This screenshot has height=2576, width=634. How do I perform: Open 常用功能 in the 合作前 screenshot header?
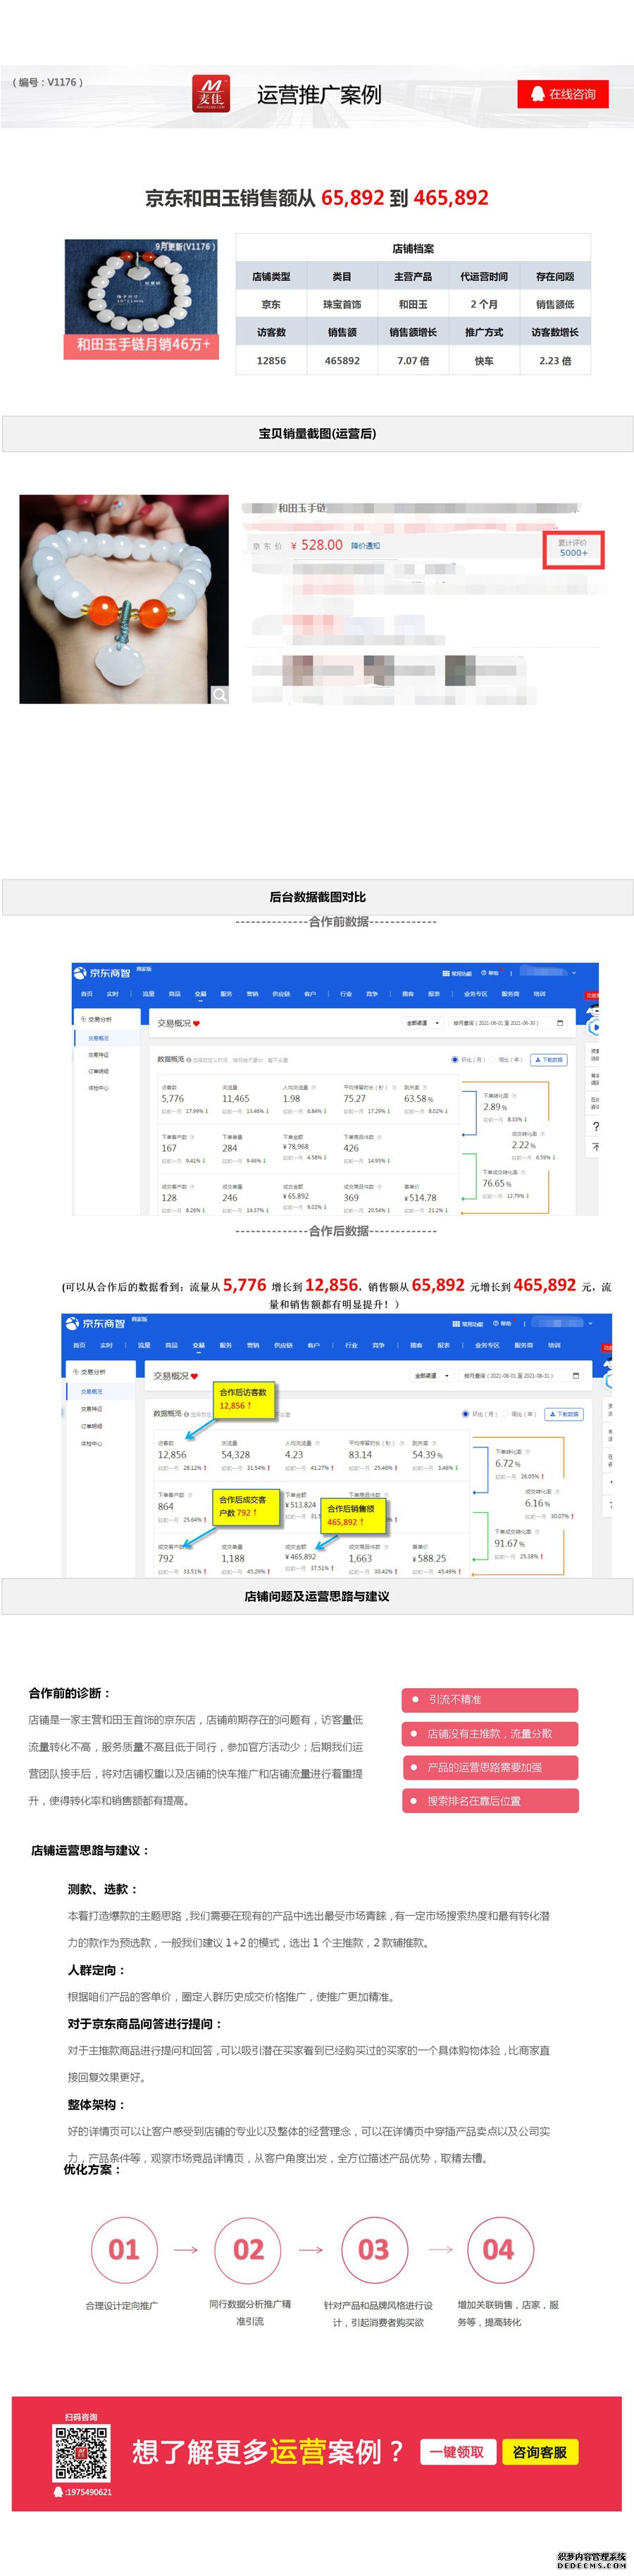pyautogui.click(x=457, y=972)
